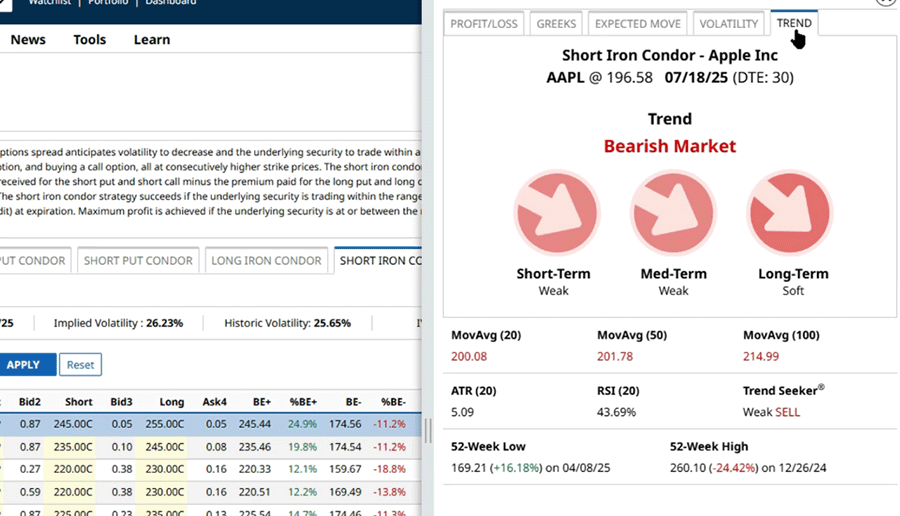Click the 169.49 BE- value
Screen dimensions: 900x516
(345, 492)
